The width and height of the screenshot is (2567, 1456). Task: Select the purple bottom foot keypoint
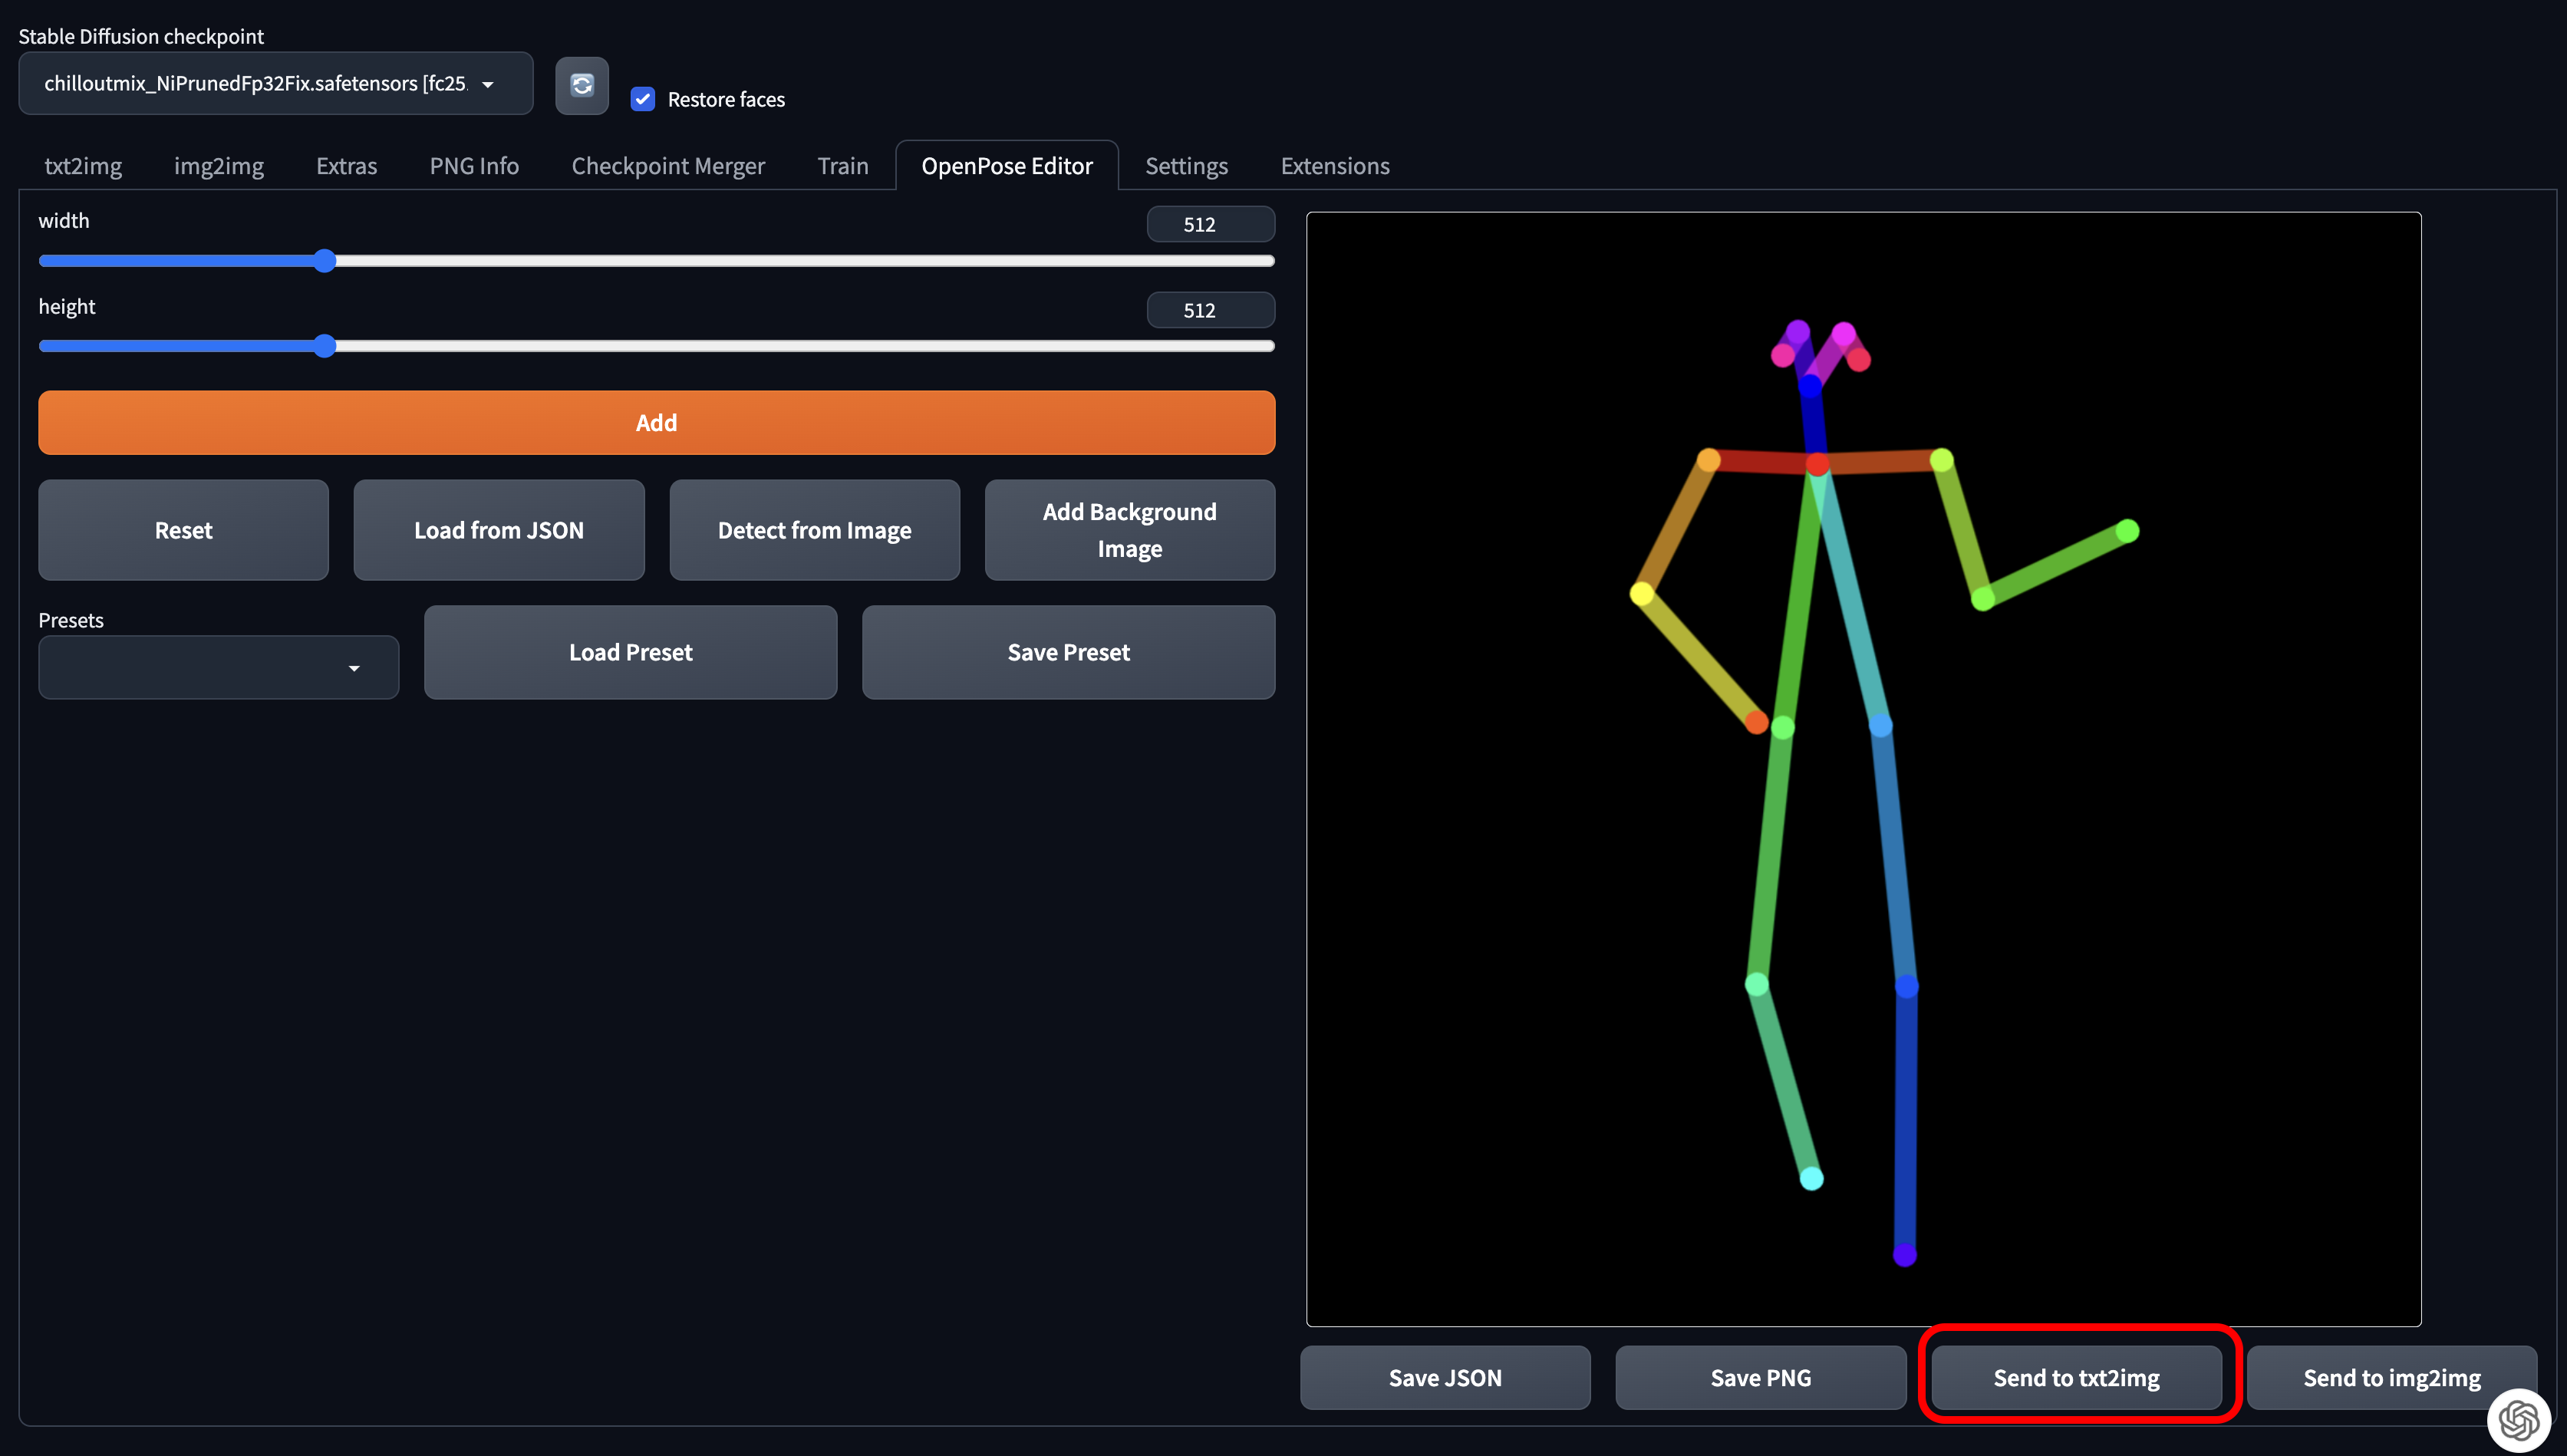click(x=1905, y=1254)
